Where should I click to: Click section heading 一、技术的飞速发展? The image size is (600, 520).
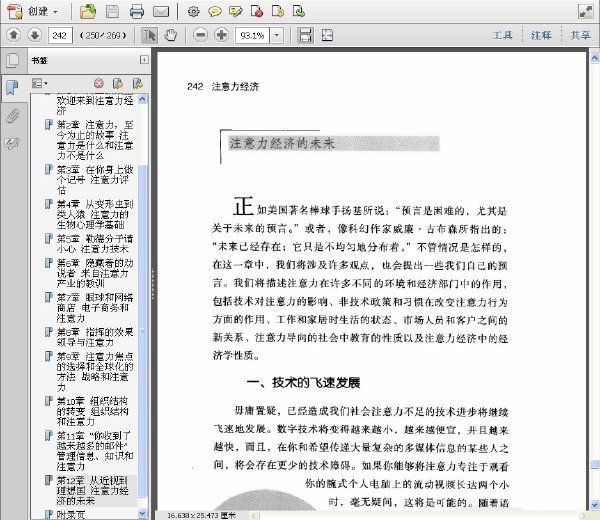coord(303,382)
